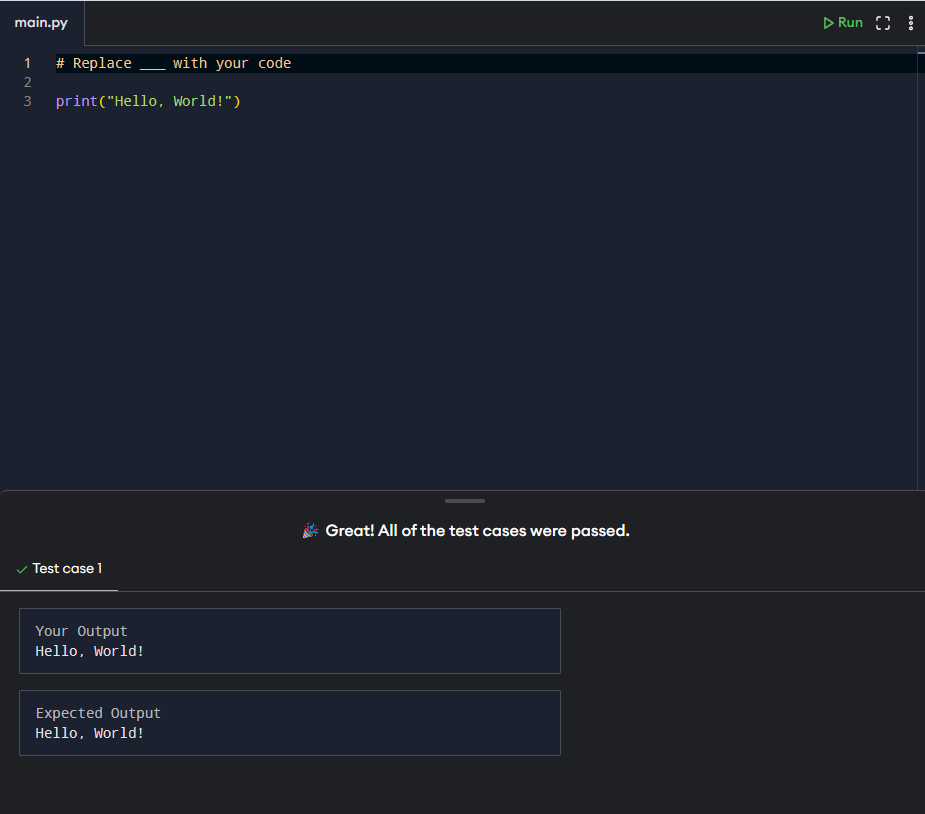Toggle fullscreen editor mode icon
Viewport: 925px width, 814px height.
click(883, 23)
